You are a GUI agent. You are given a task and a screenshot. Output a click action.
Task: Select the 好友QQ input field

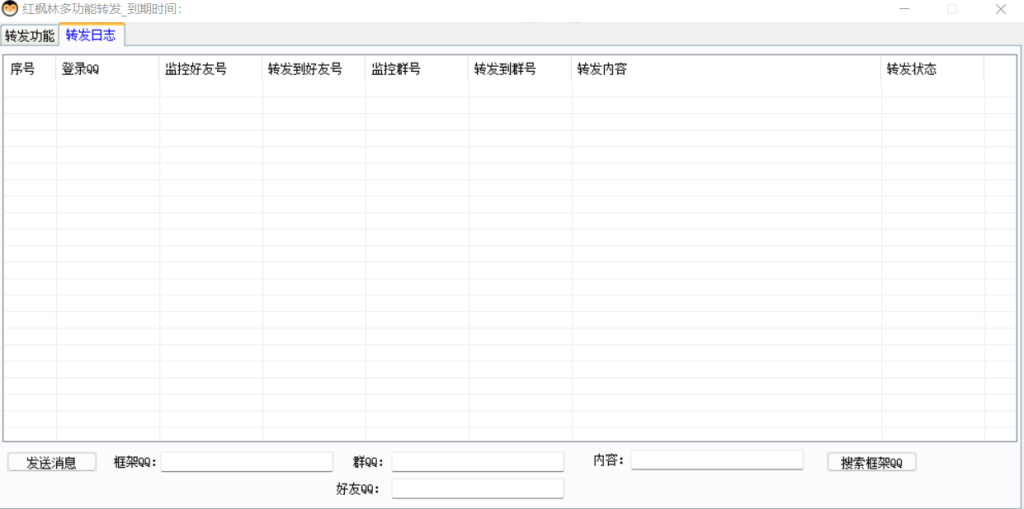(477, 488)
